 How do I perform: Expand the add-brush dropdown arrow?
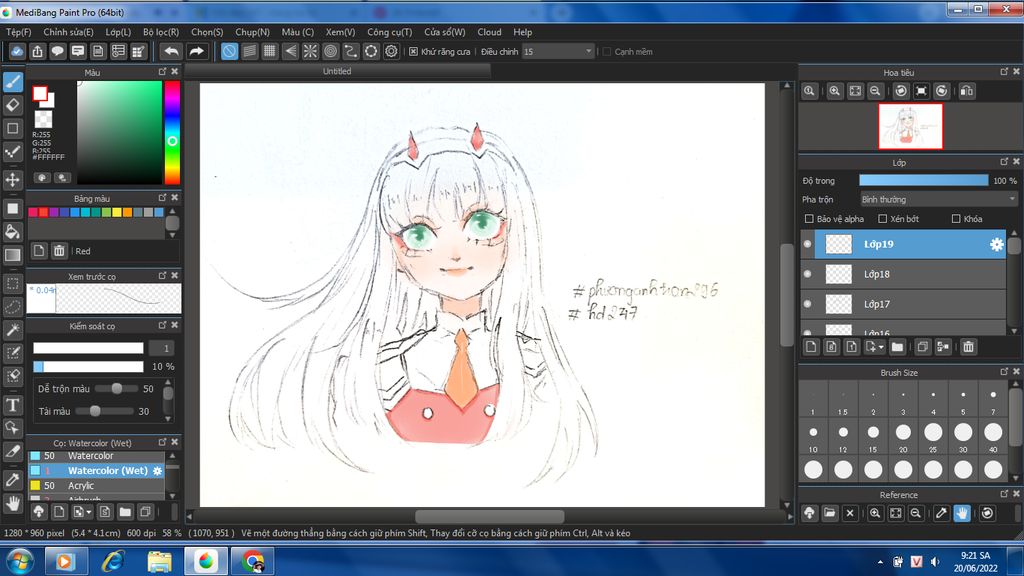pos(89,512)
